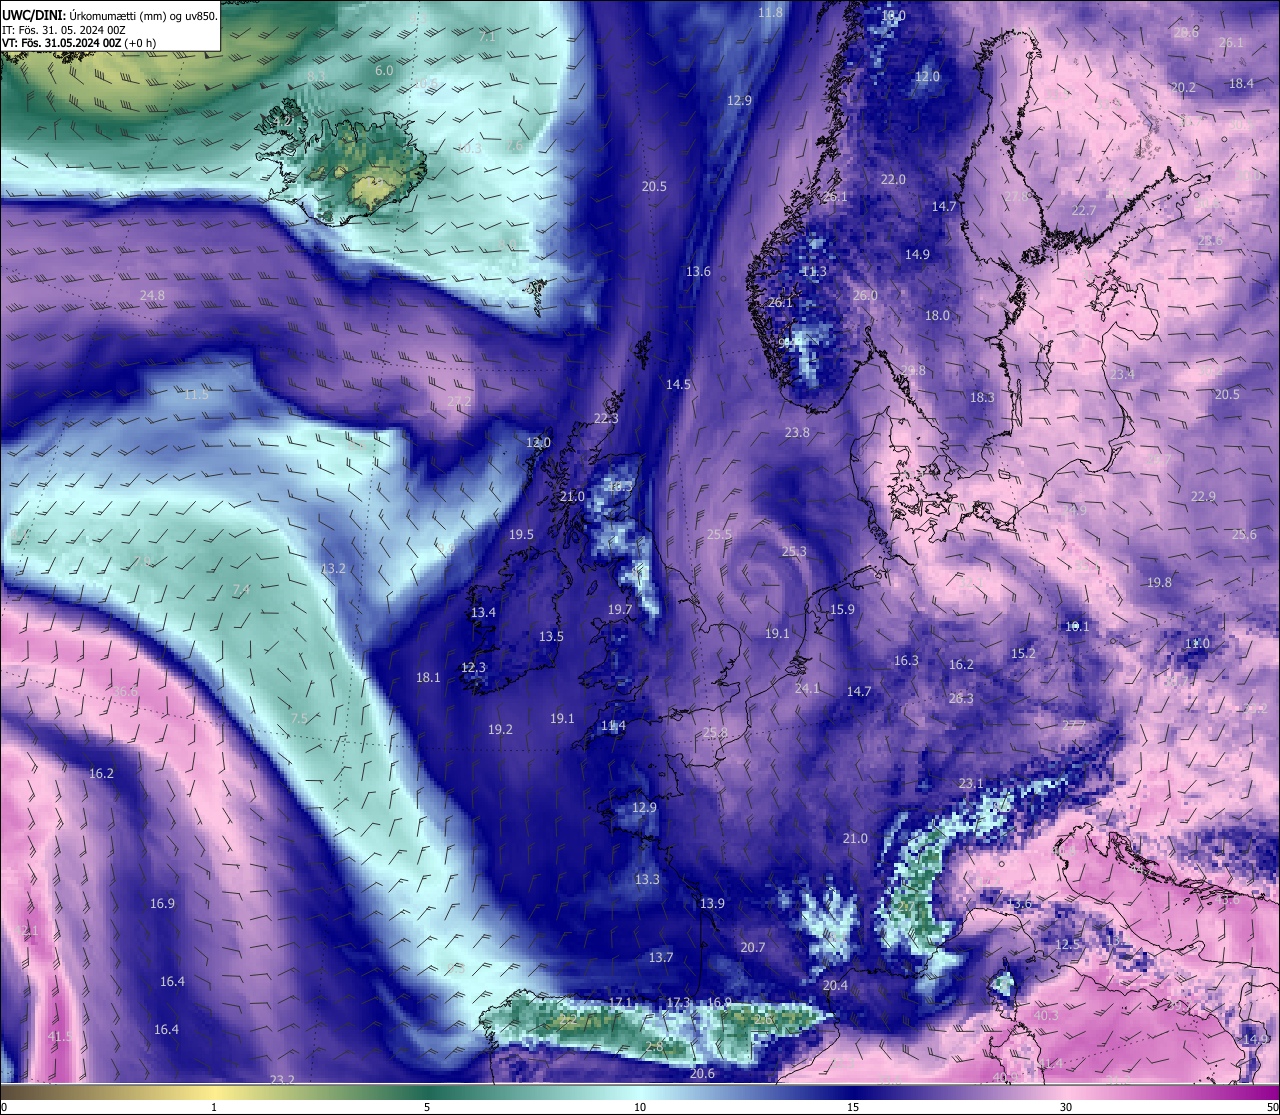This screenshot has height=1115, width=1280.
Task: Click the 20.7 value label
Action: (752, 947)
